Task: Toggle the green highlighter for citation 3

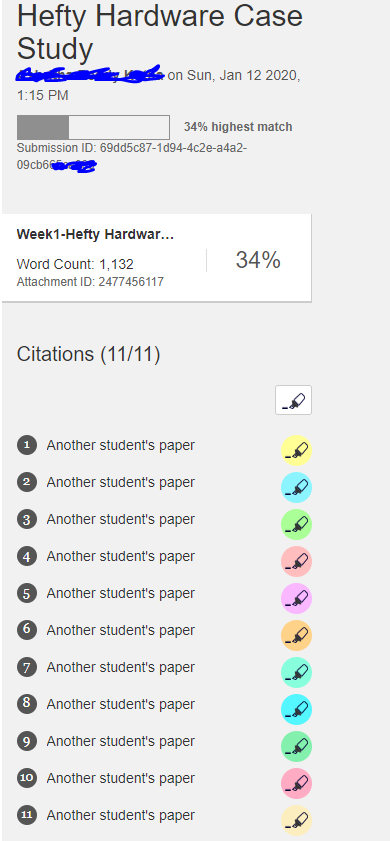Action: coord(296,524)
